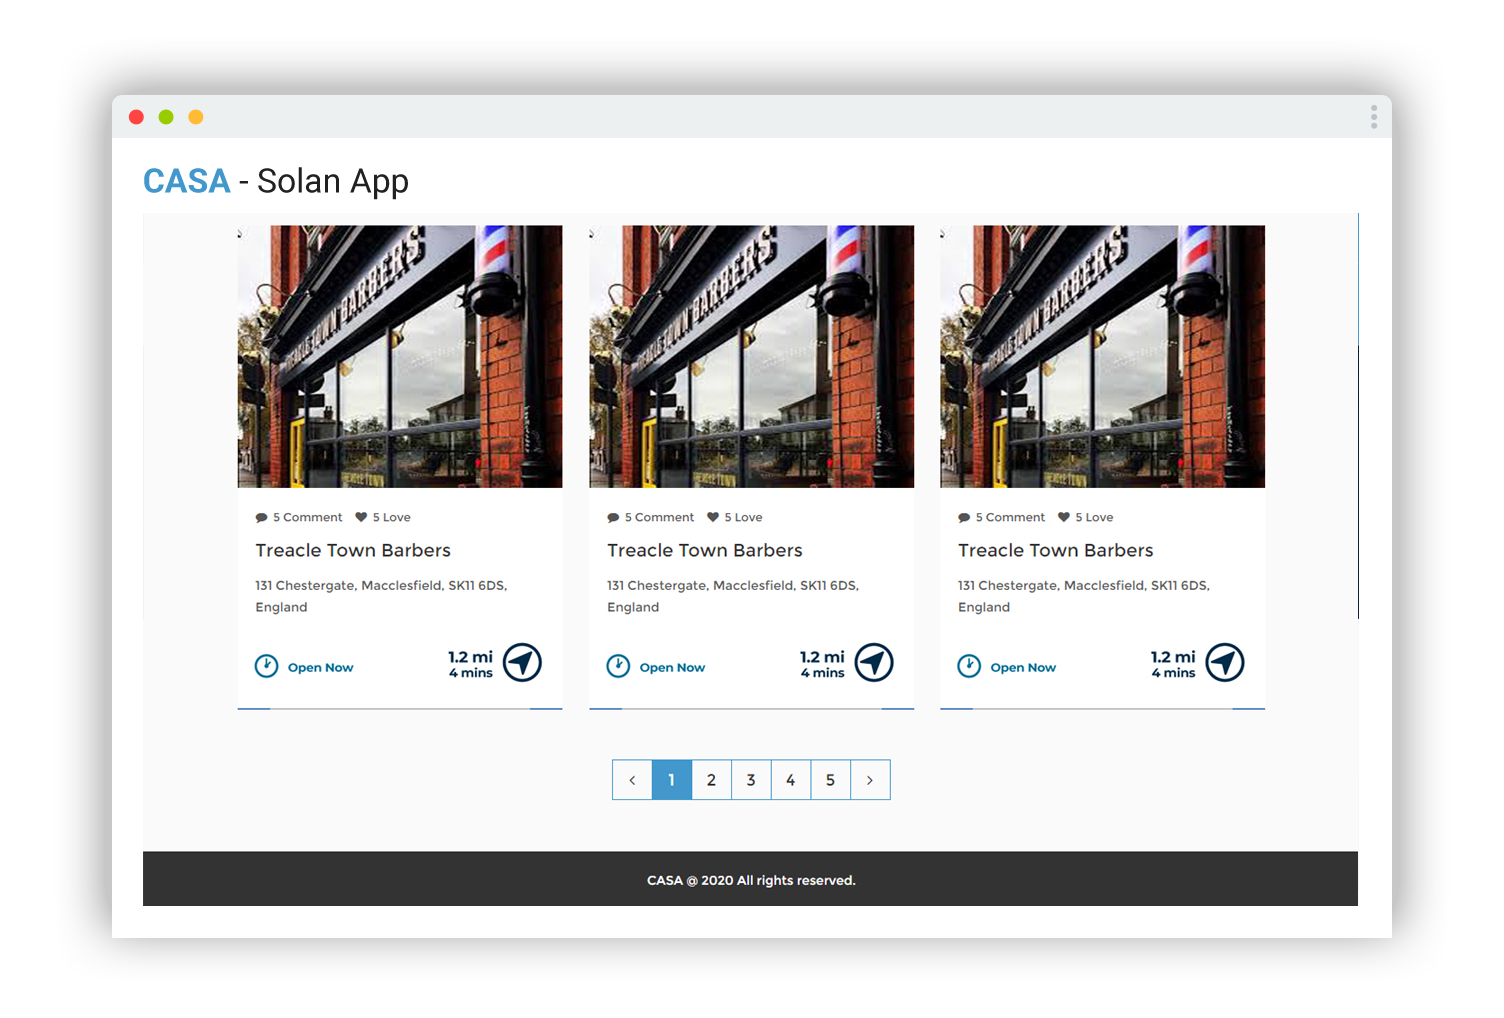Image resolution: width=1504 pixels, height=1018 pixels.
Task: Open the CASA logo link in header
Action: pos(187,181)
